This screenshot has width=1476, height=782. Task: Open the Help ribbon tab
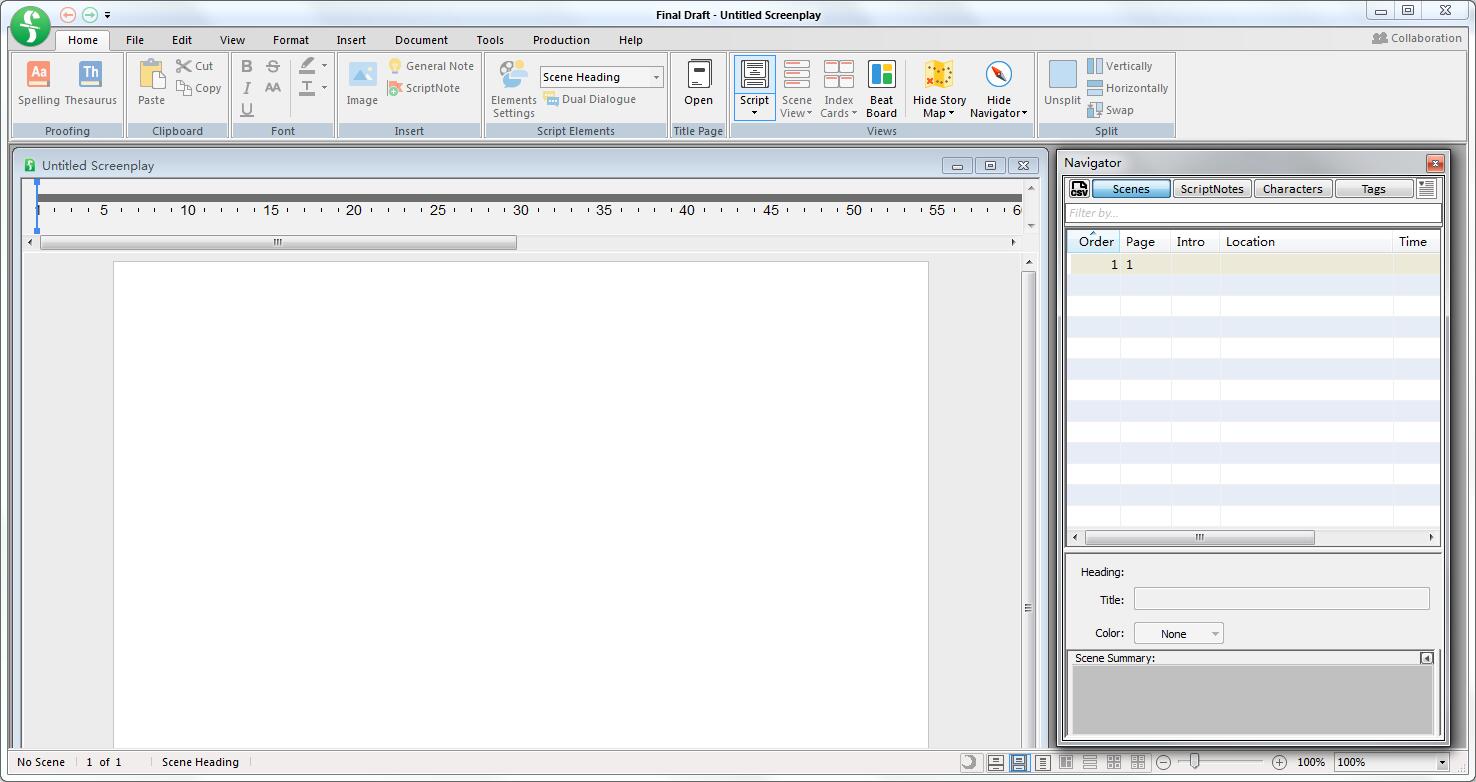click(631, 40)
